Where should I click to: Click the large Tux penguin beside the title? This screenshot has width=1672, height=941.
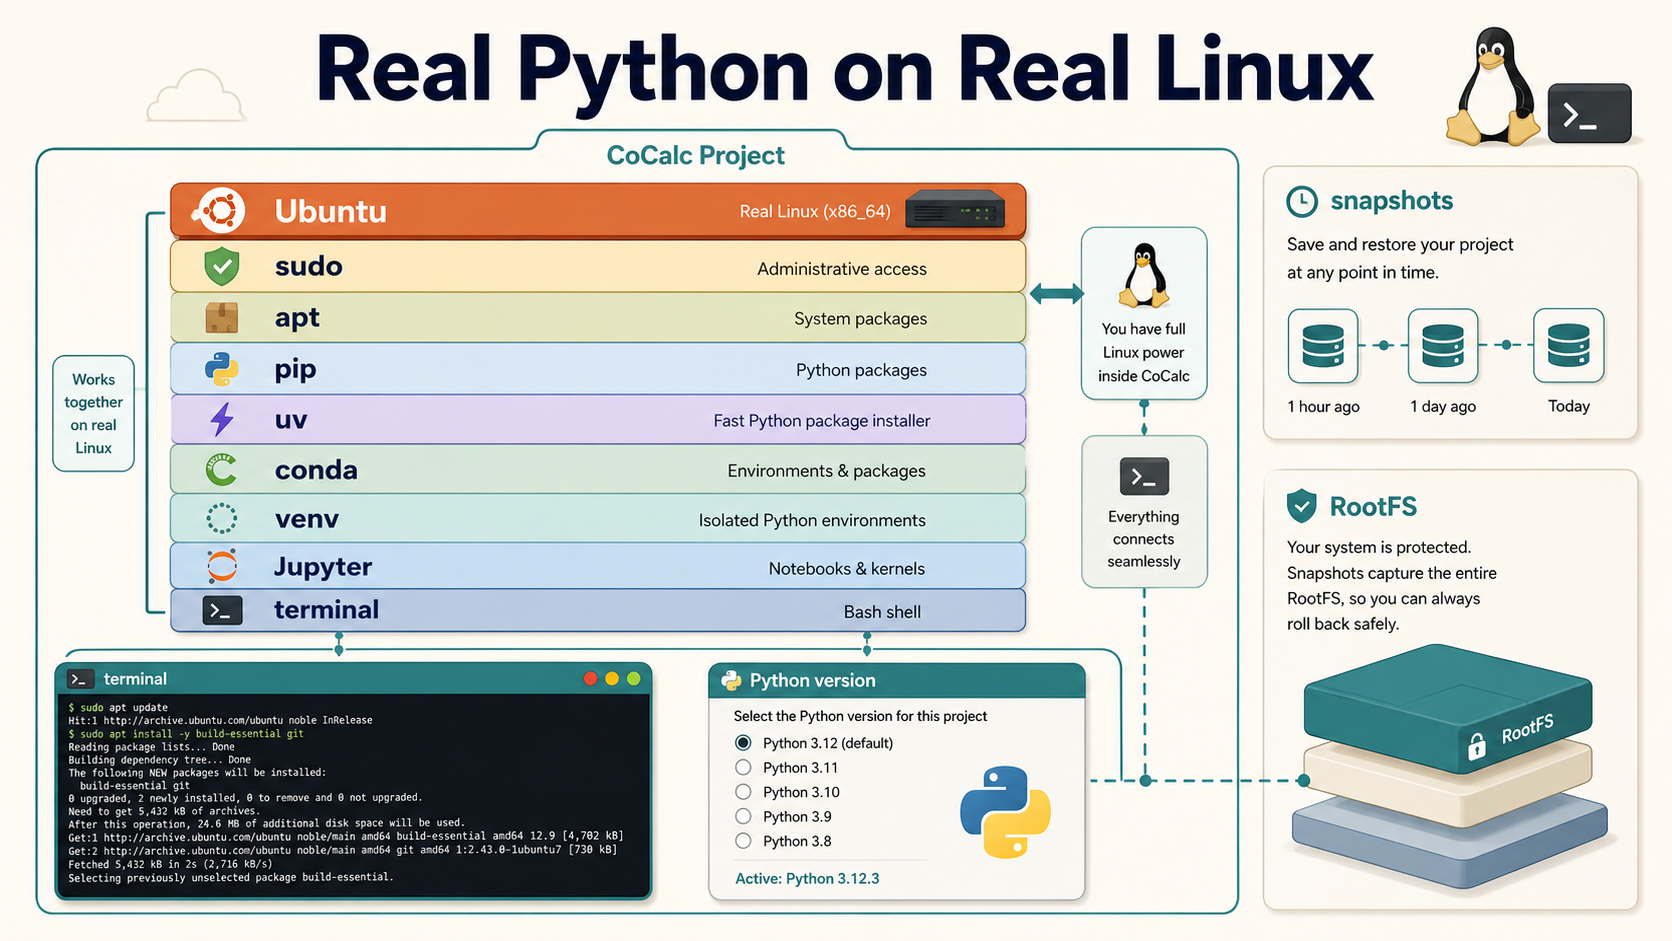pos(1493,87)
